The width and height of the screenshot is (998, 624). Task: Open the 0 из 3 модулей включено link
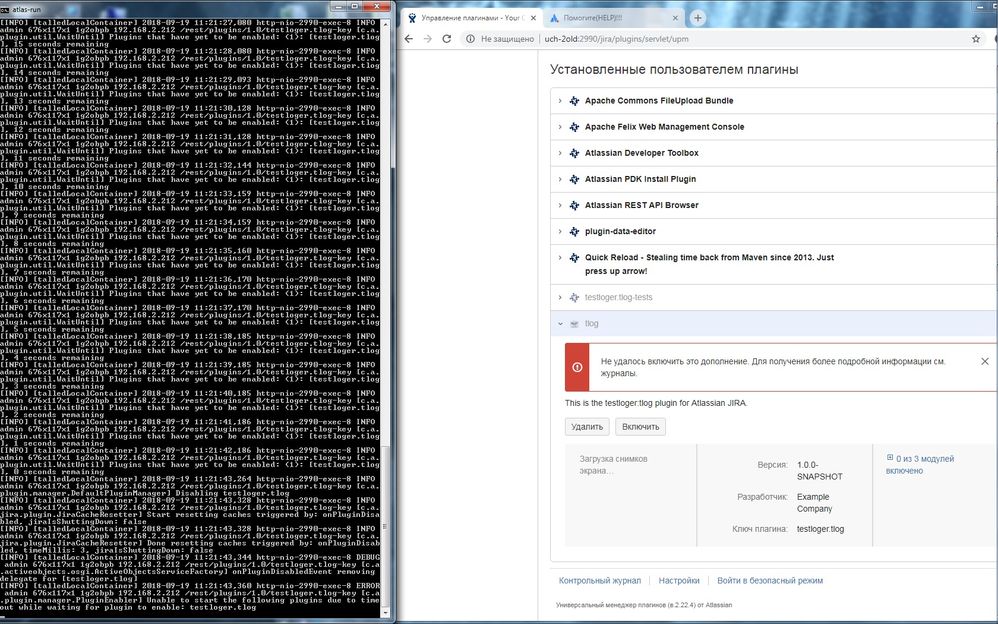[x=920, y=464]
